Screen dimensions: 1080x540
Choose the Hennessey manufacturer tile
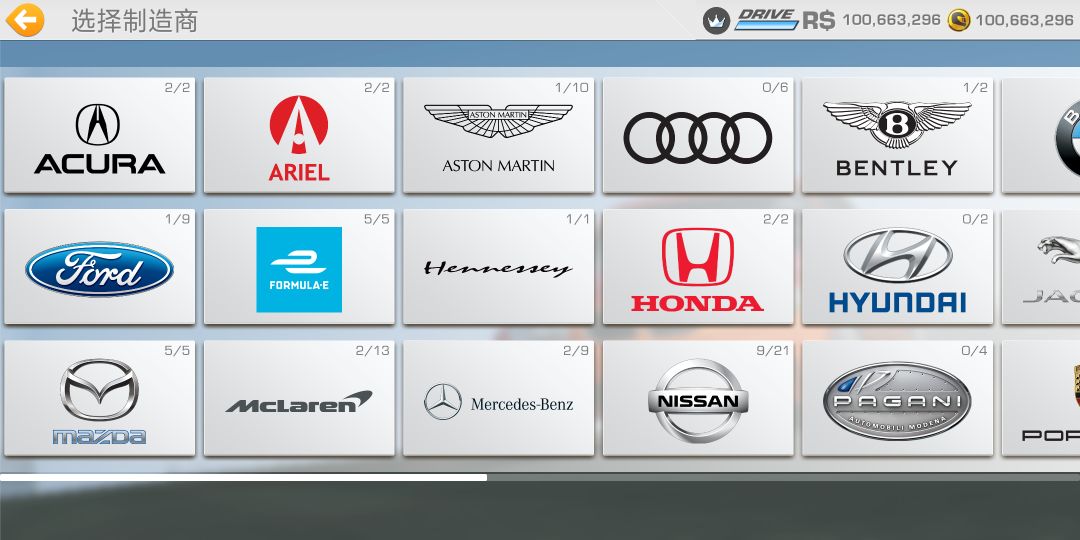[499, 267]
